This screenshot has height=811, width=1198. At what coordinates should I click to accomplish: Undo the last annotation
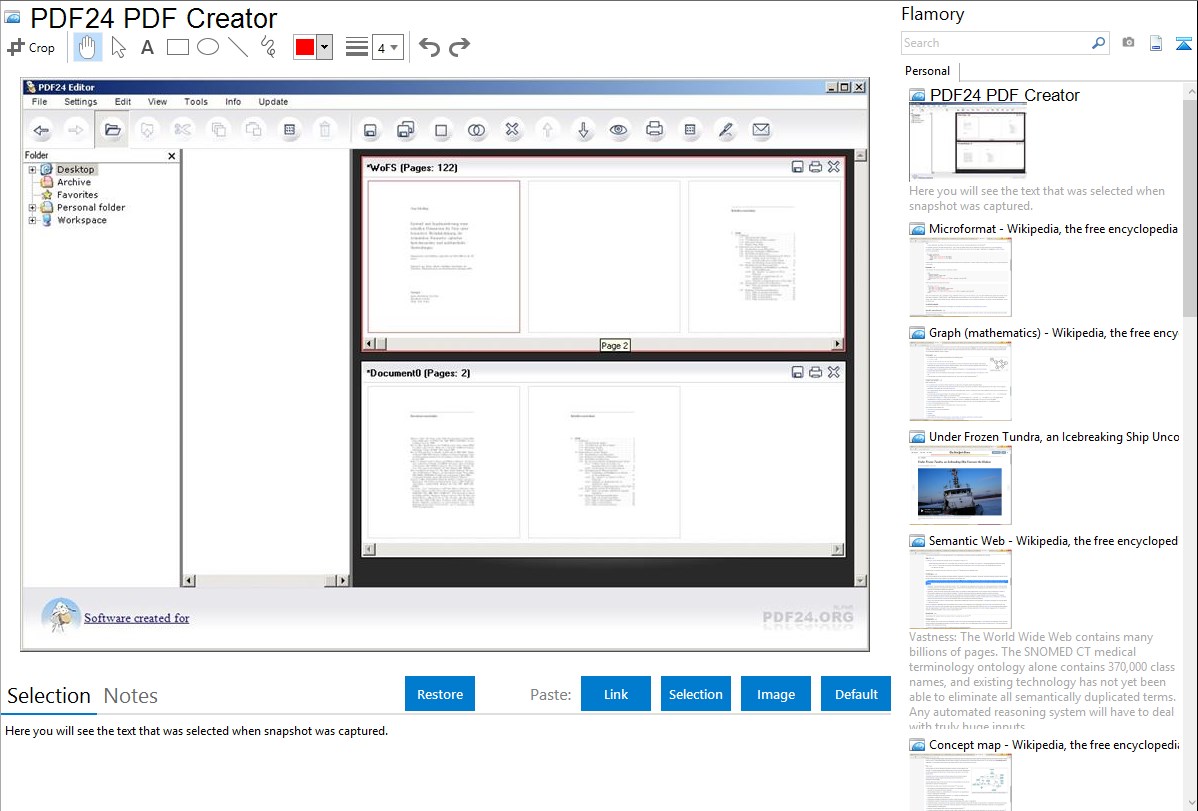(429, 47)
